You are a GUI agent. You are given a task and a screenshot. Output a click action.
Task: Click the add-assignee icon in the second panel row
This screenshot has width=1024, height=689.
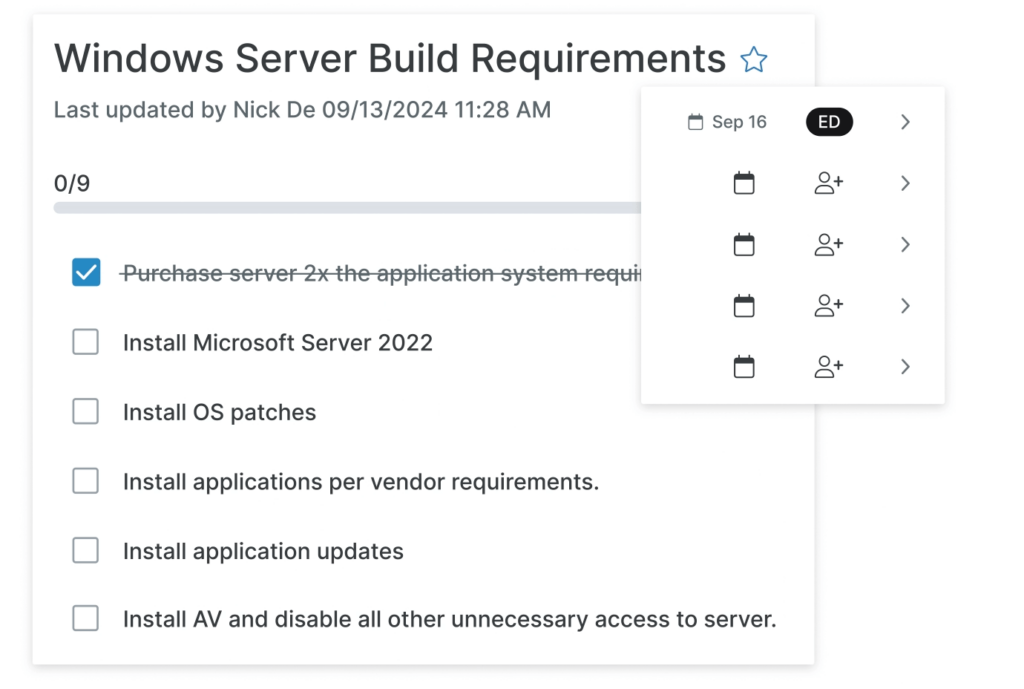828,183
